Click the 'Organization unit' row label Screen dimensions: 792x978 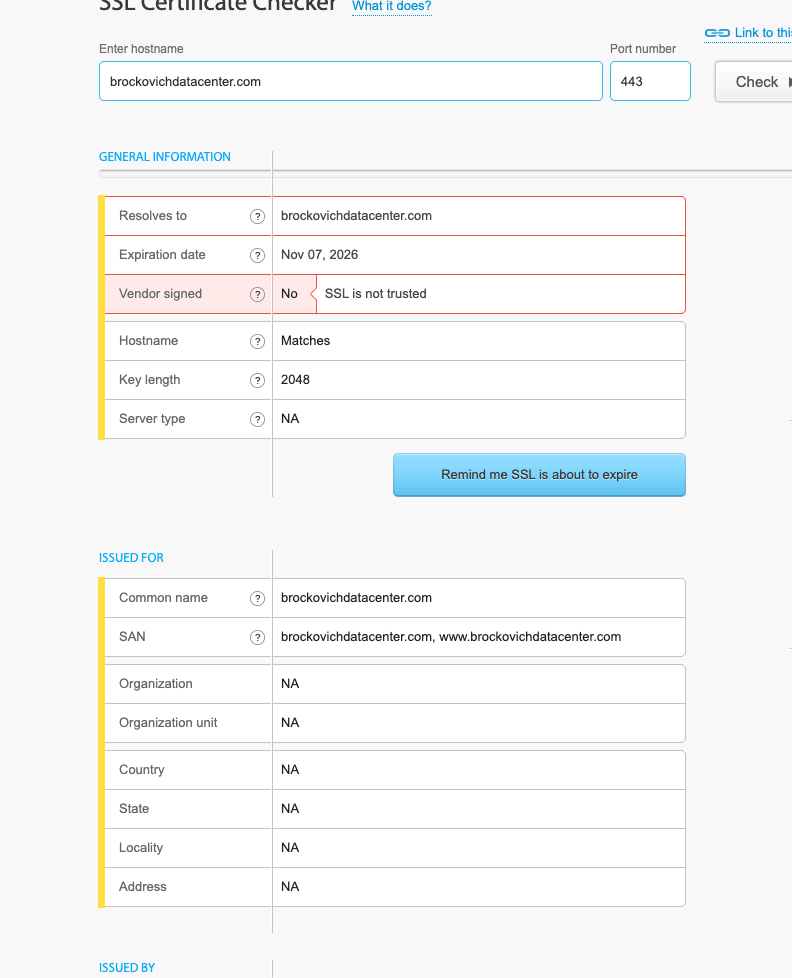(168, 723)
